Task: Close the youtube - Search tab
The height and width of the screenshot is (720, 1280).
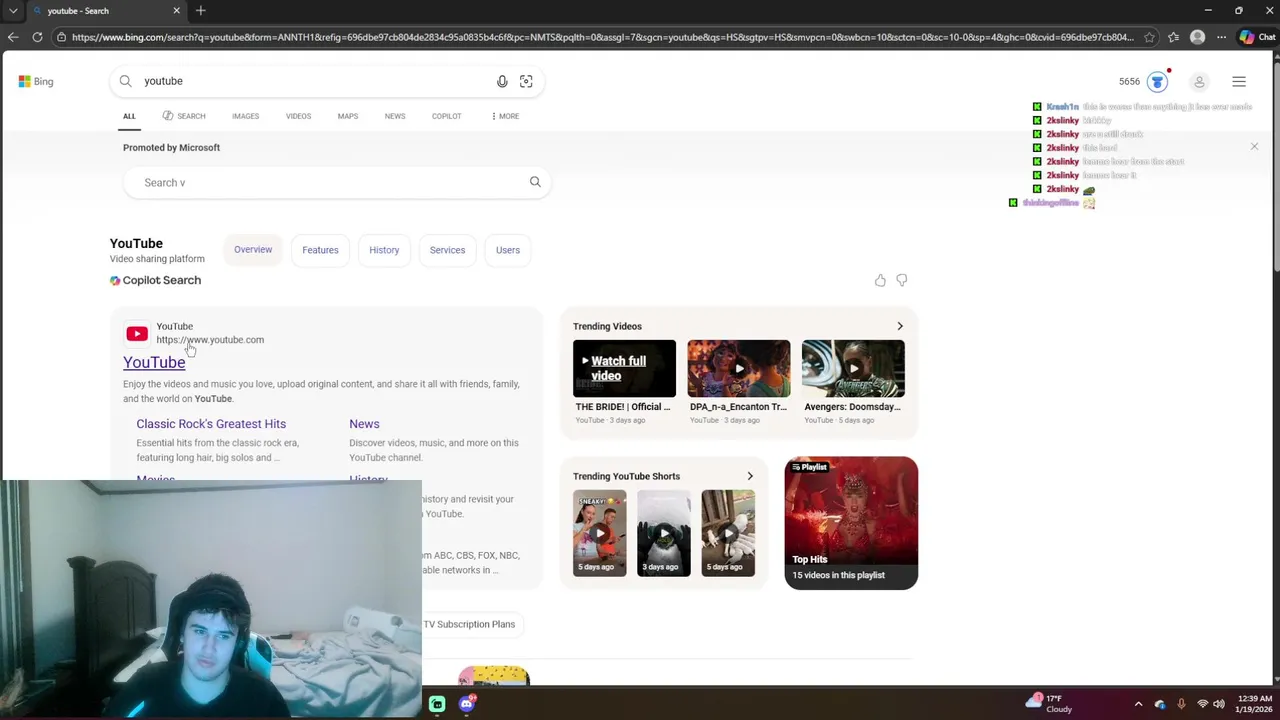Action: 177,10
